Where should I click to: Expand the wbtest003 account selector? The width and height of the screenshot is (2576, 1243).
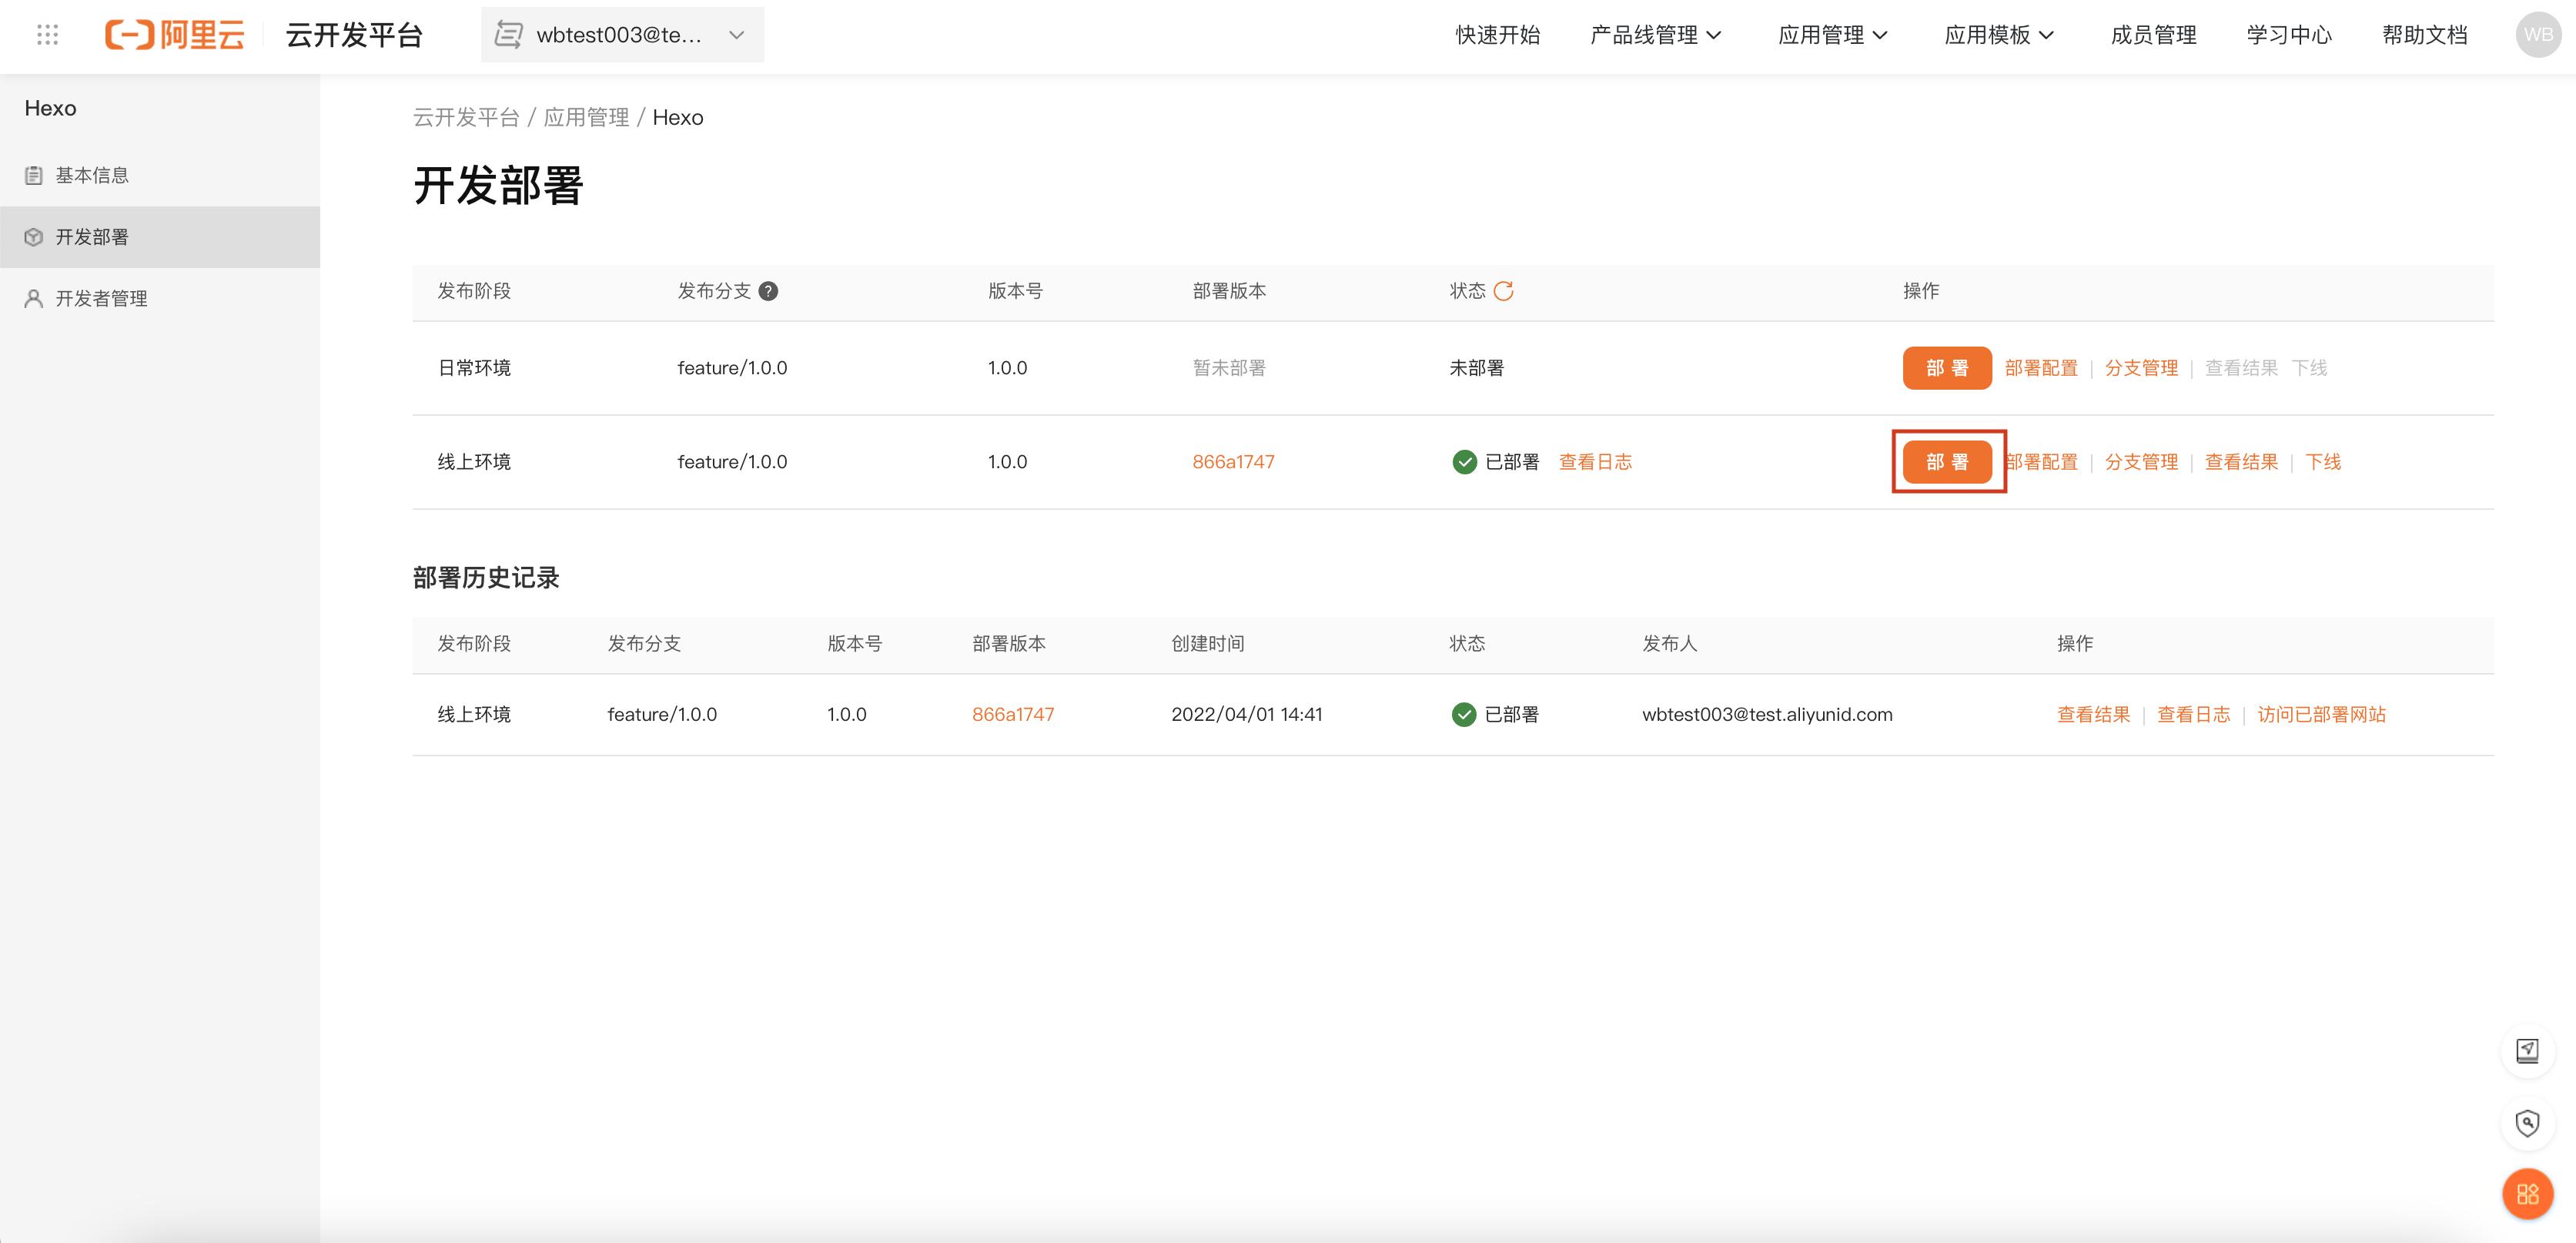622,35
